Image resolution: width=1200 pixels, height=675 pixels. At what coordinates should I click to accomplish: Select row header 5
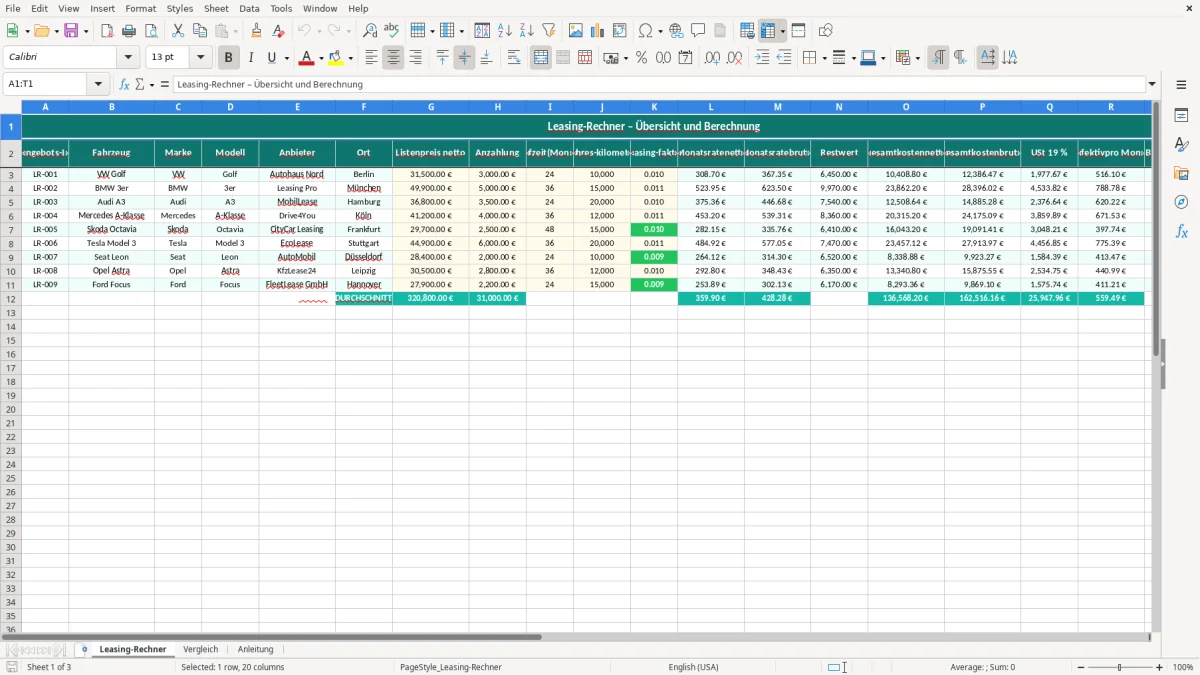click(x=11, y=202)
